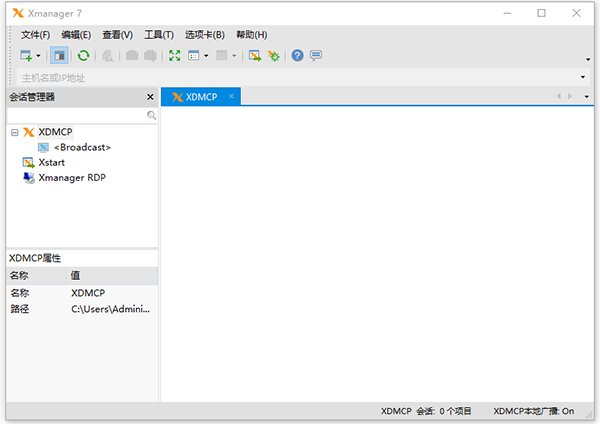The image size is (600, 424).
Task: Minimize the Xmanager window
Action: click(507, 13)
